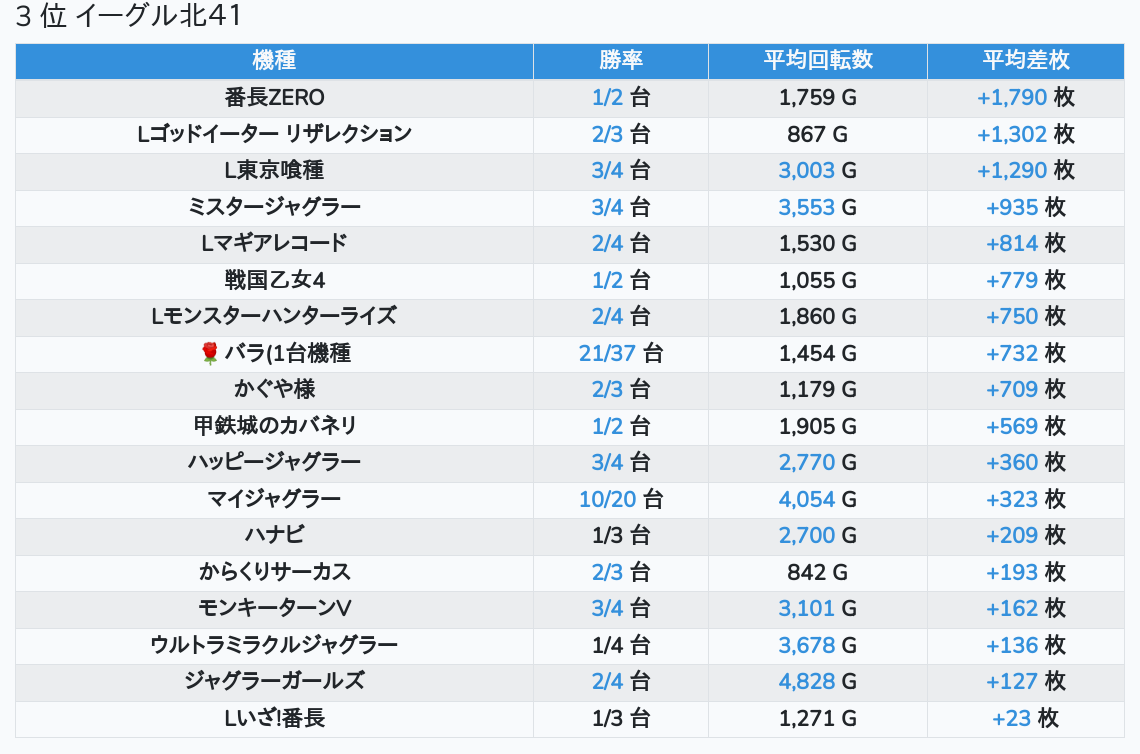1140x754 pixels.
Task: Click the 平均差枚 column header
Action: pyautogui.click(x=1025, y=60)
